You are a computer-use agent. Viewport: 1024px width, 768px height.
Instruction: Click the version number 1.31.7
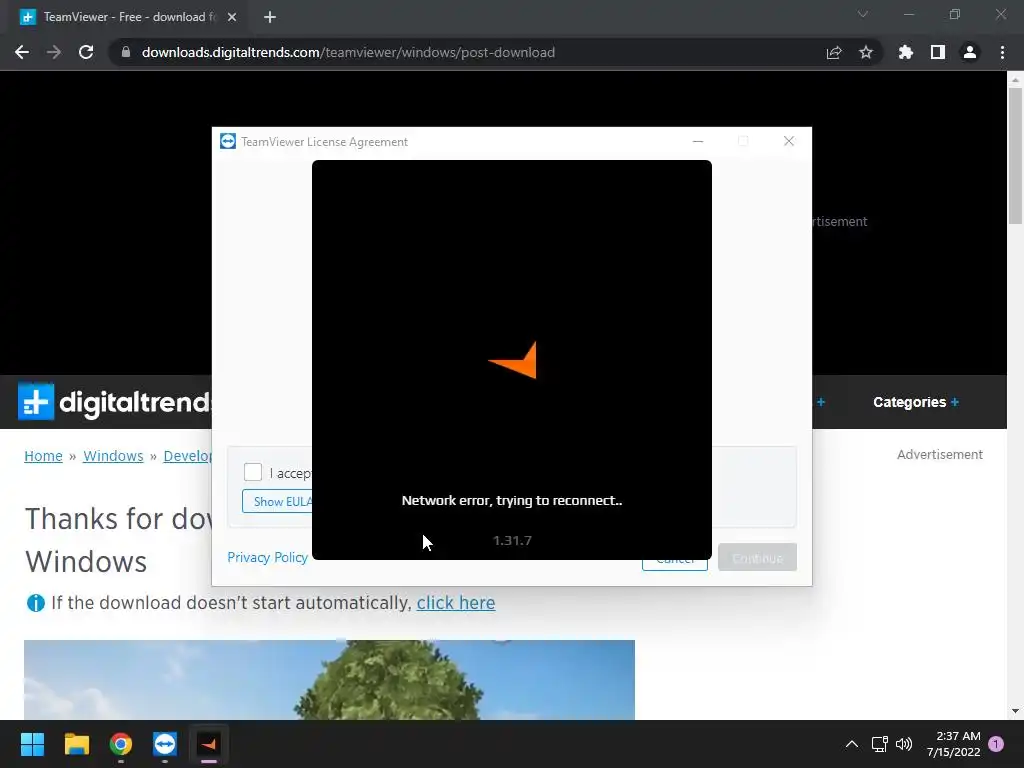(x=512, y=540)
